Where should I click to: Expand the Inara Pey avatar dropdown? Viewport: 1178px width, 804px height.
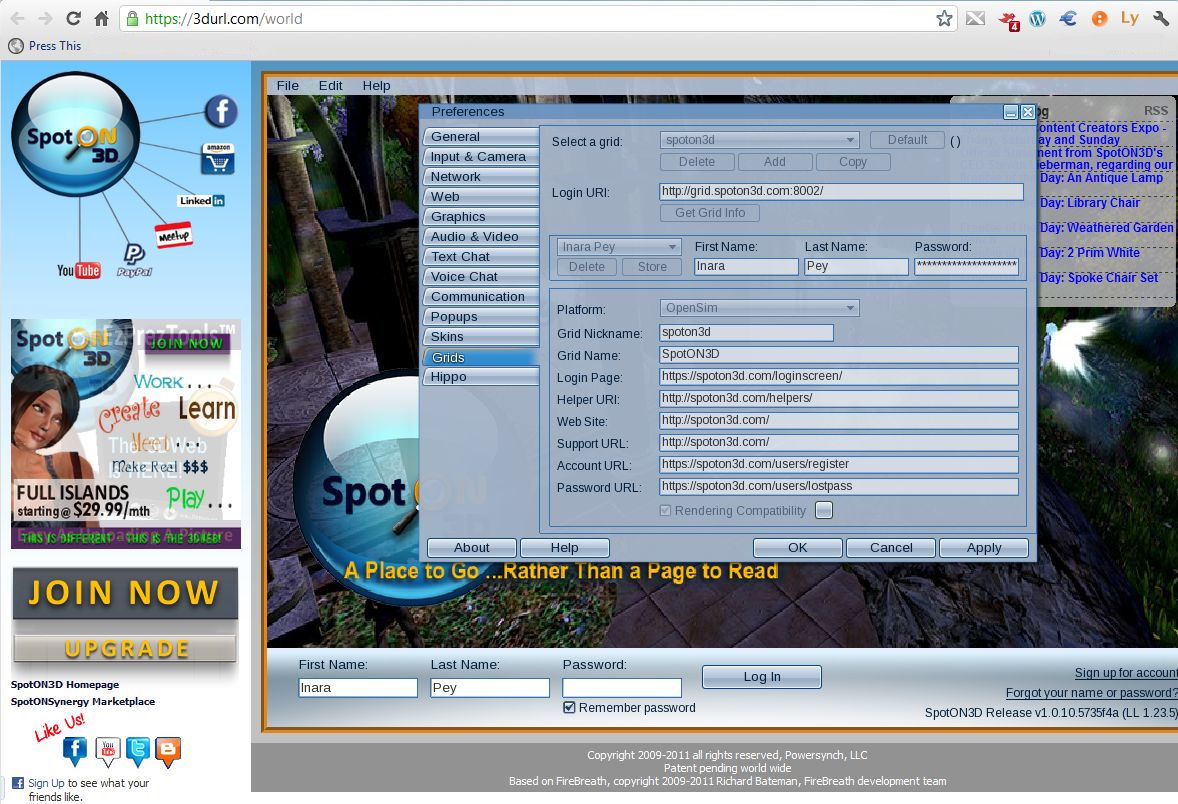(619, 247)
